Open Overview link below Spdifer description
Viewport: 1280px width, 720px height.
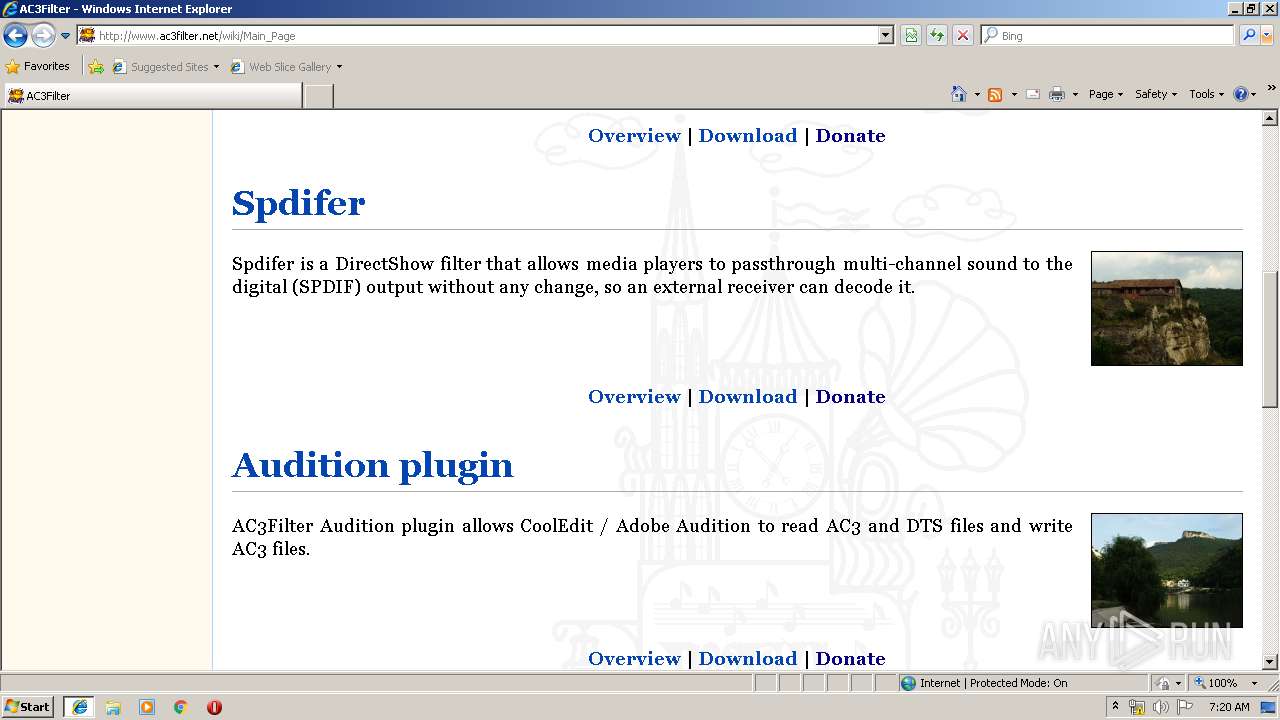(634, 397)
